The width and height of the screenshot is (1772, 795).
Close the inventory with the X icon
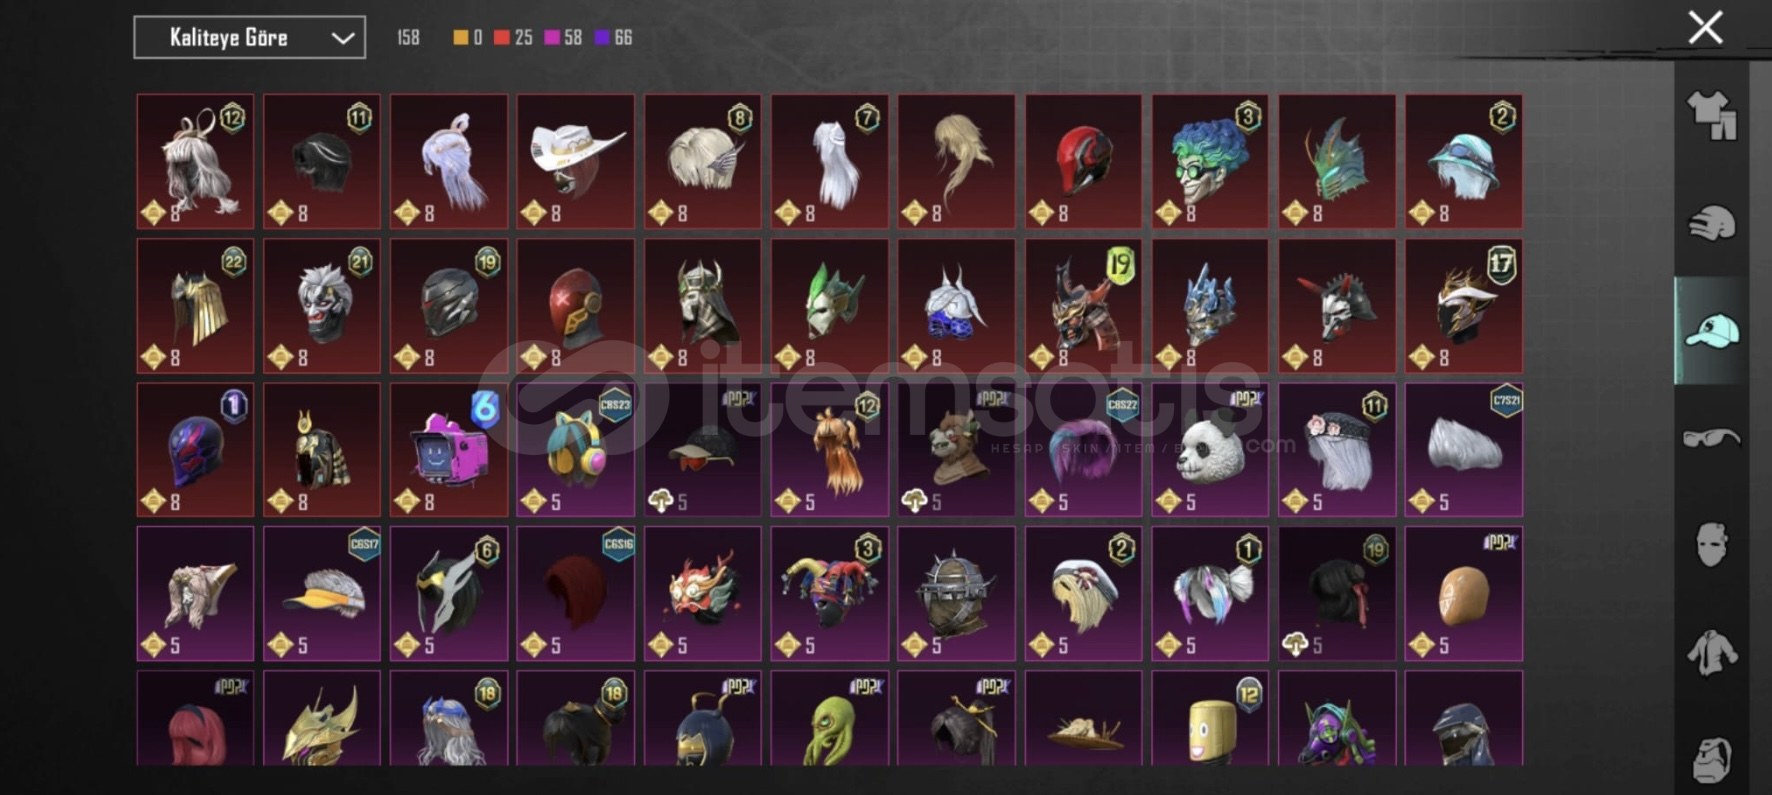[1705, 27]
